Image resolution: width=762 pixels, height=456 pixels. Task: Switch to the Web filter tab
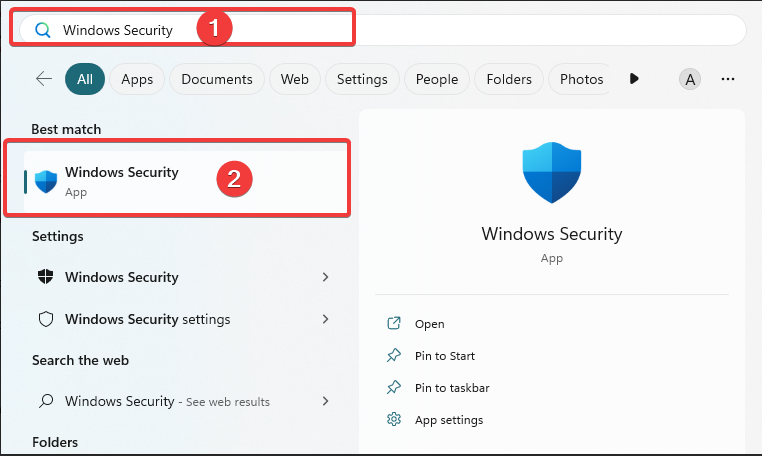(x=294, y=79)
